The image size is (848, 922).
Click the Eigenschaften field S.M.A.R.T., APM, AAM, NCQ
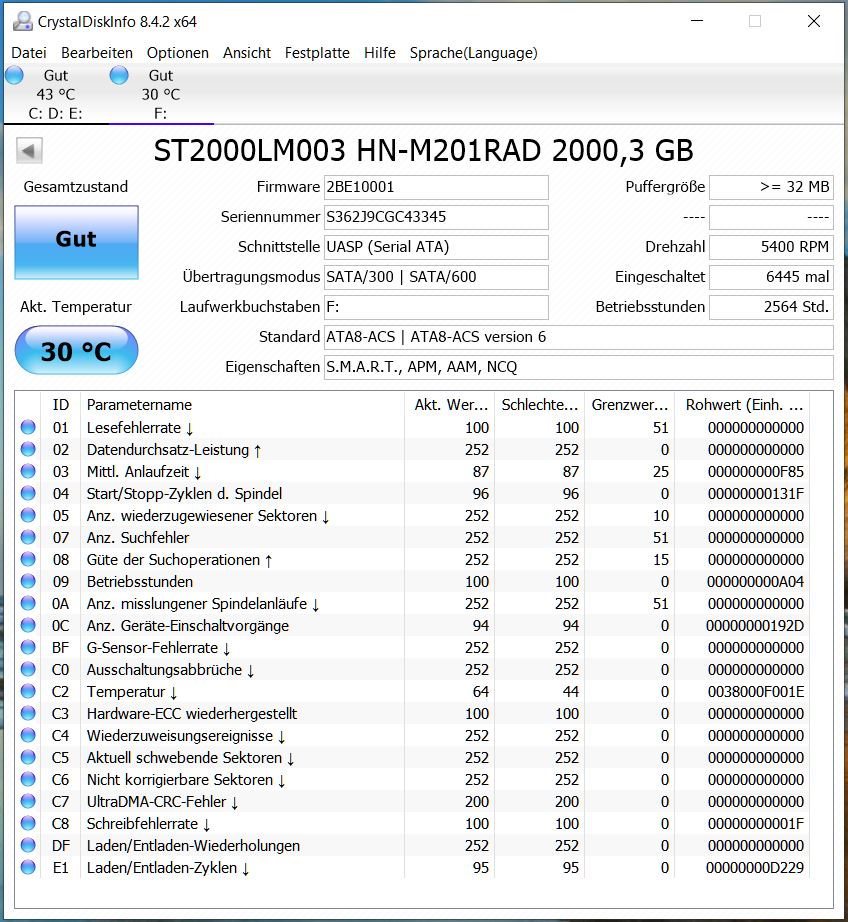click(579, 367)
